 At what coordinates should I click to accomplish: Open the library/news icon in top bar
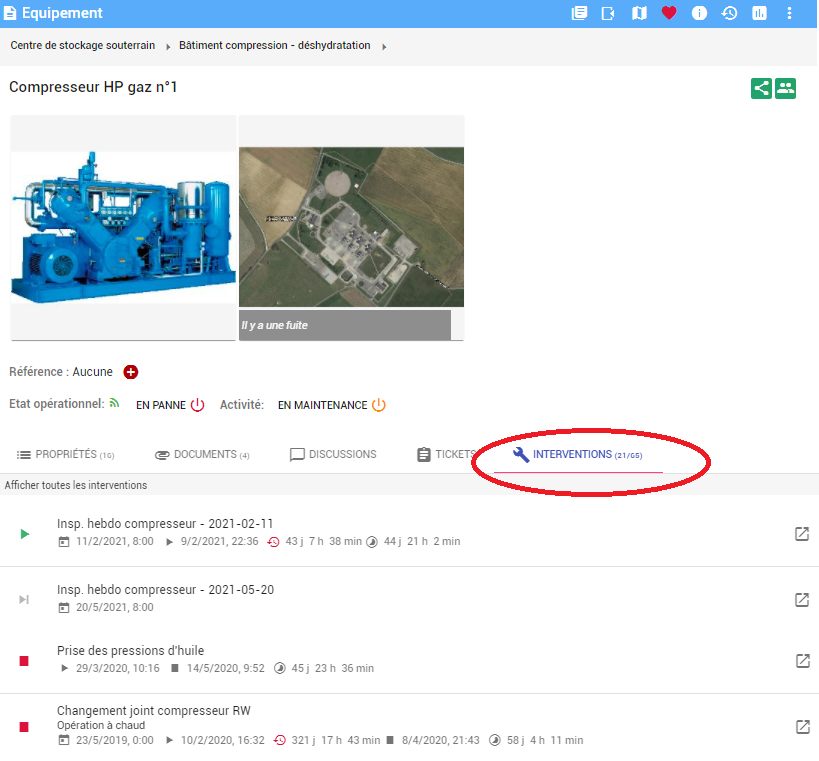[579, 13]
